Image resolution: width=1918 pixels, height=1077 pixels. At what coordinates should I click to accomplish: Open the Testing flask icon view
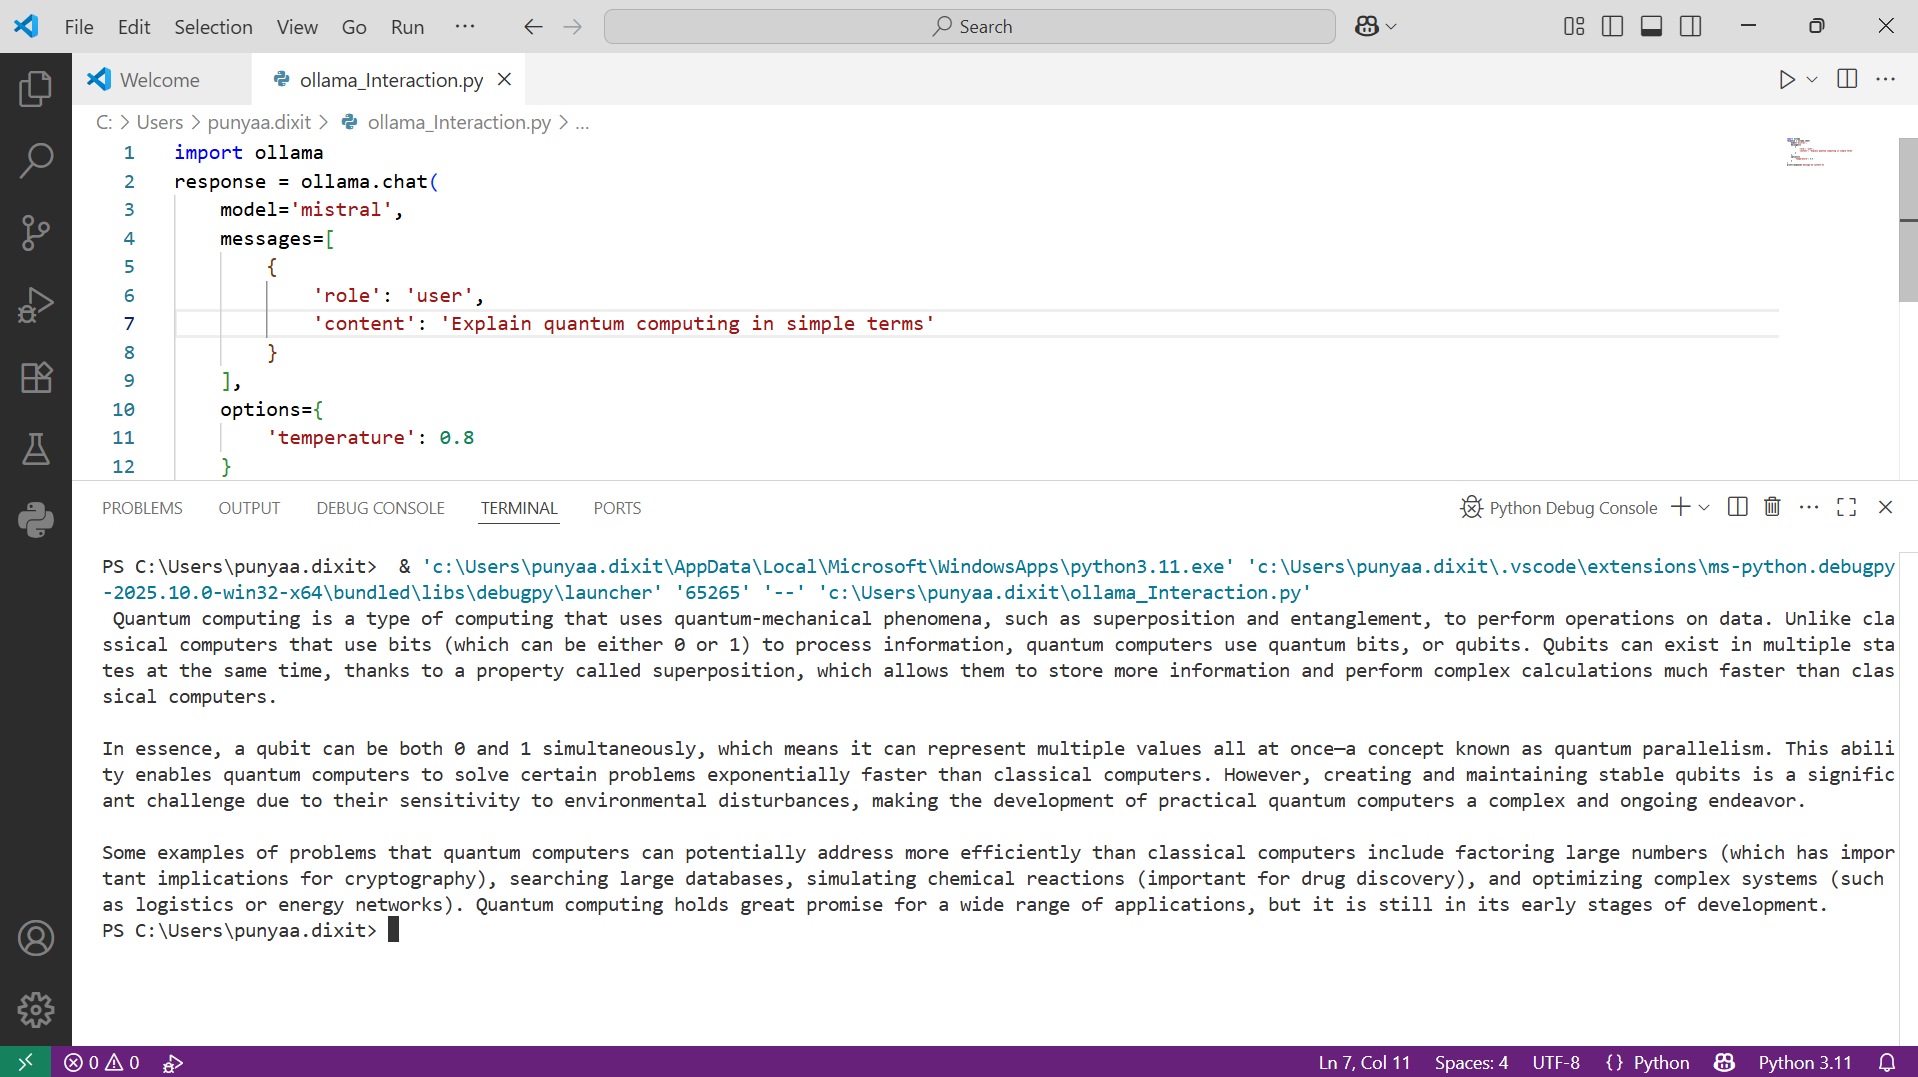[36, 449]
